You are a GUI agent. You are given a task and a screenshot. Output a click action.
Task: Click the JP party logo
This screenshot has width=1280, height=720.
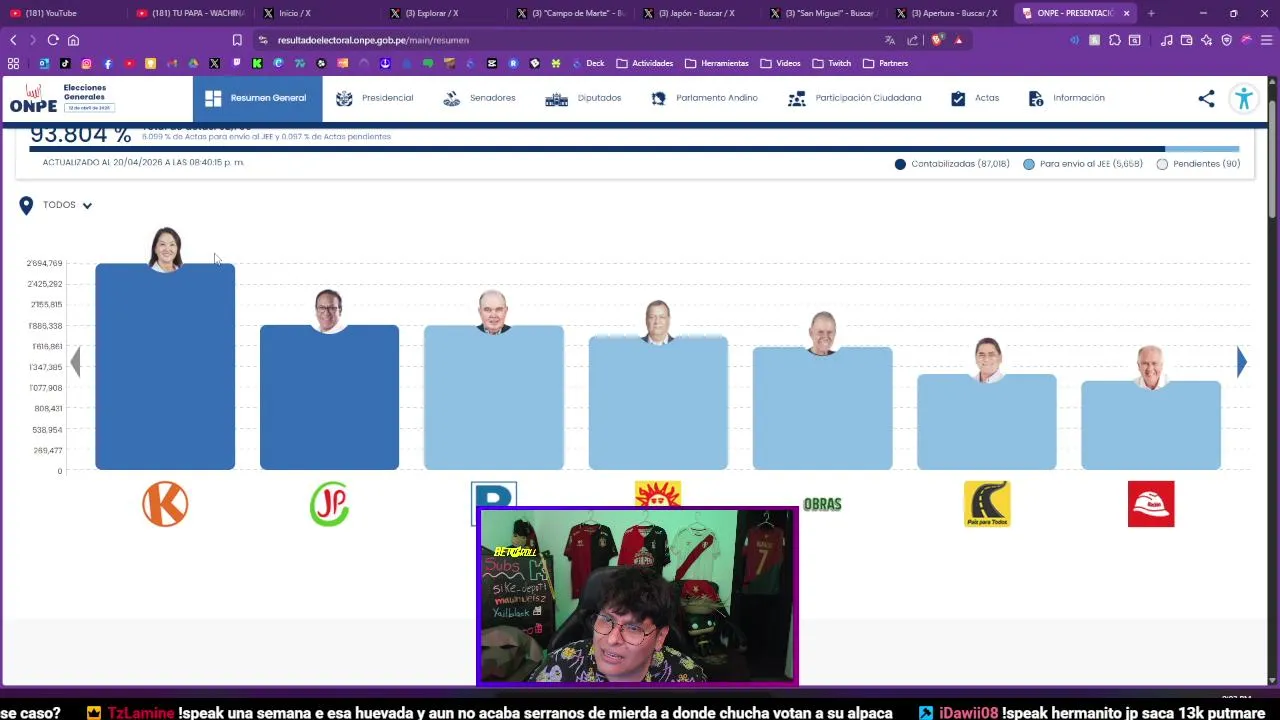(329, 504)
